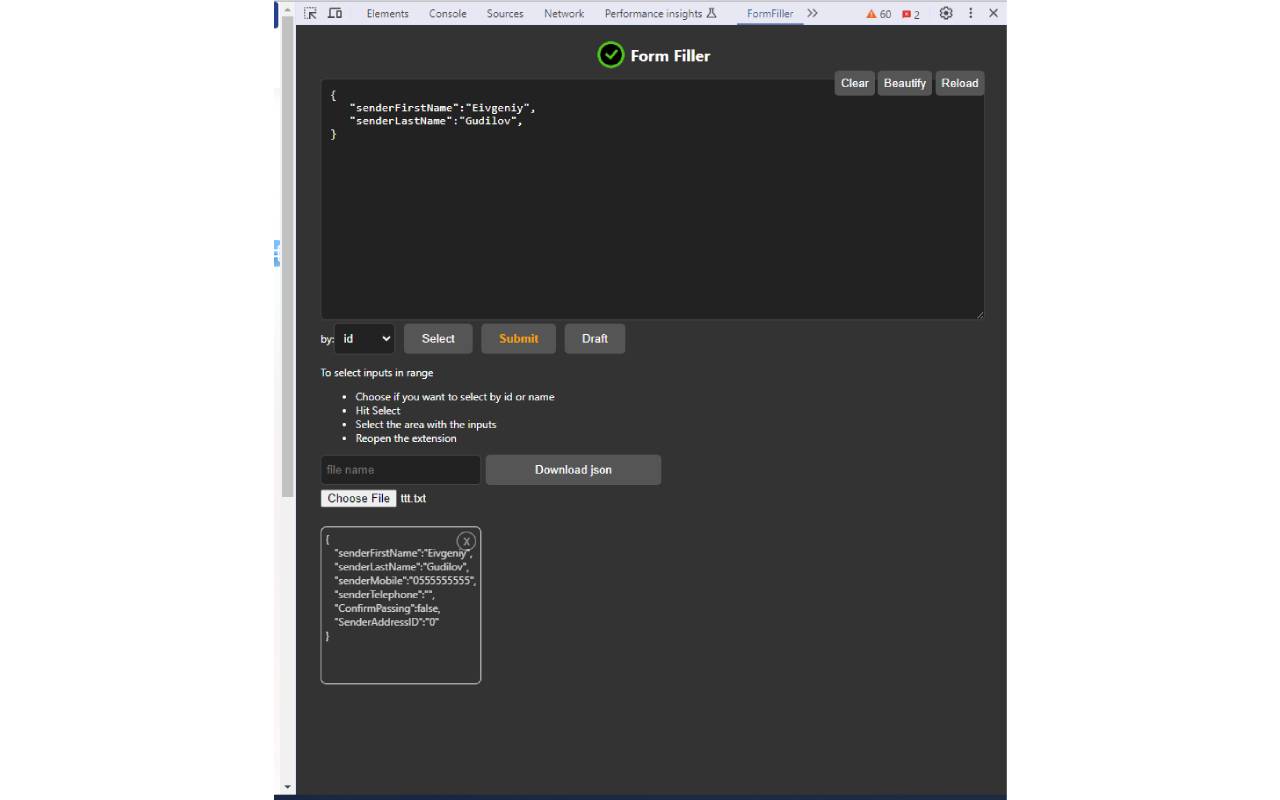Click the "senderMobile" line in saved card
Screen dimensions: 1280x800
[x=405, y=580]
